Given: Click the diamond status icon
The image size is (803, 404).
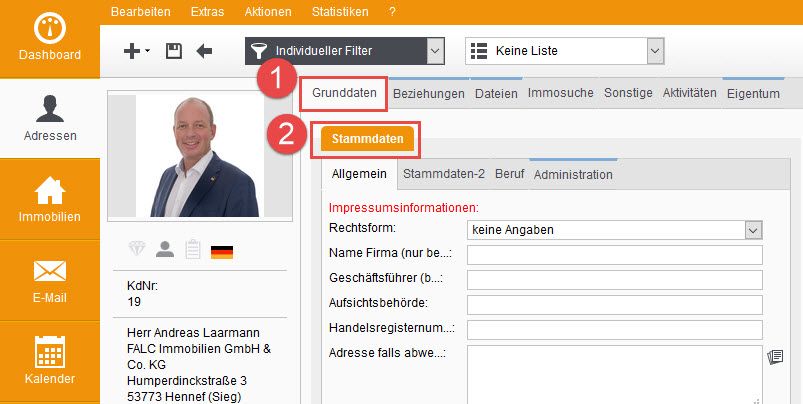Looking at the screenshot, I should pos(138,249).
